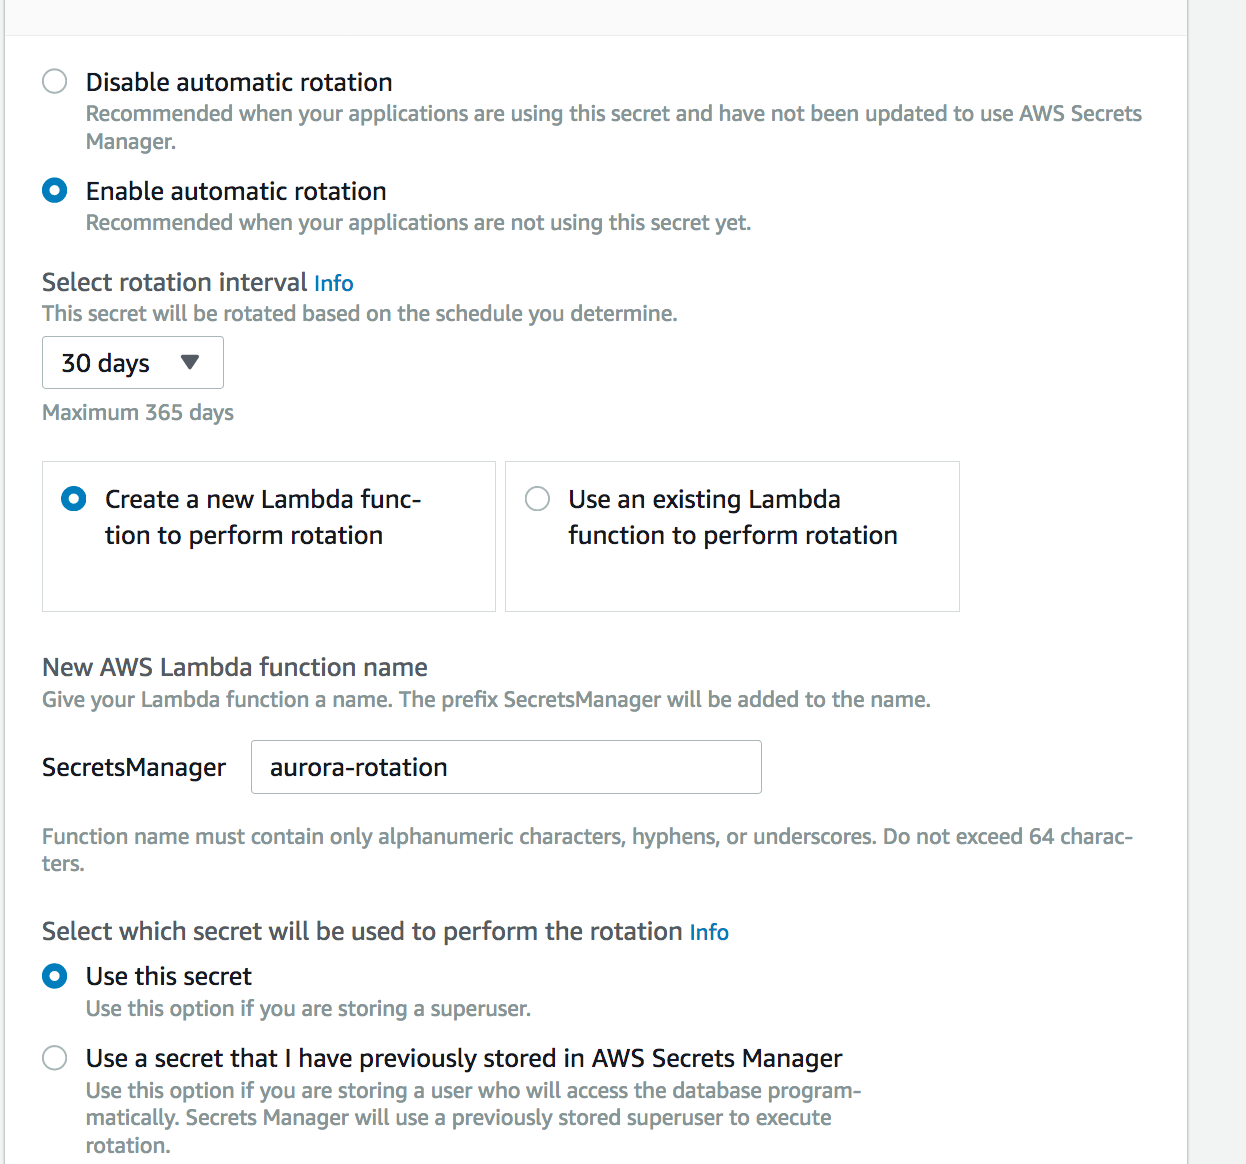
Task: Select Disable automatic rotation radio button
Action: (55, 81)
